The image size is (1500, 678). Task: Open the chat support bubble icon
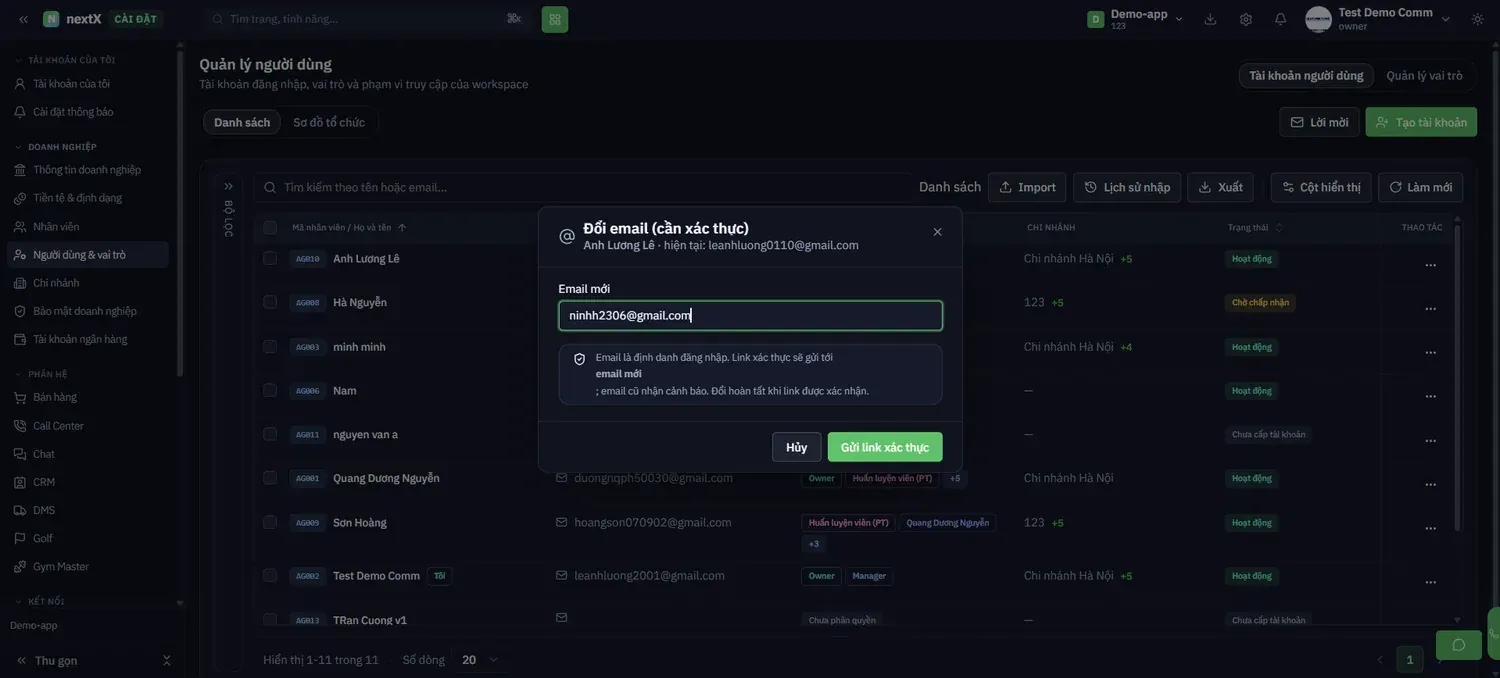point(1458,645)
